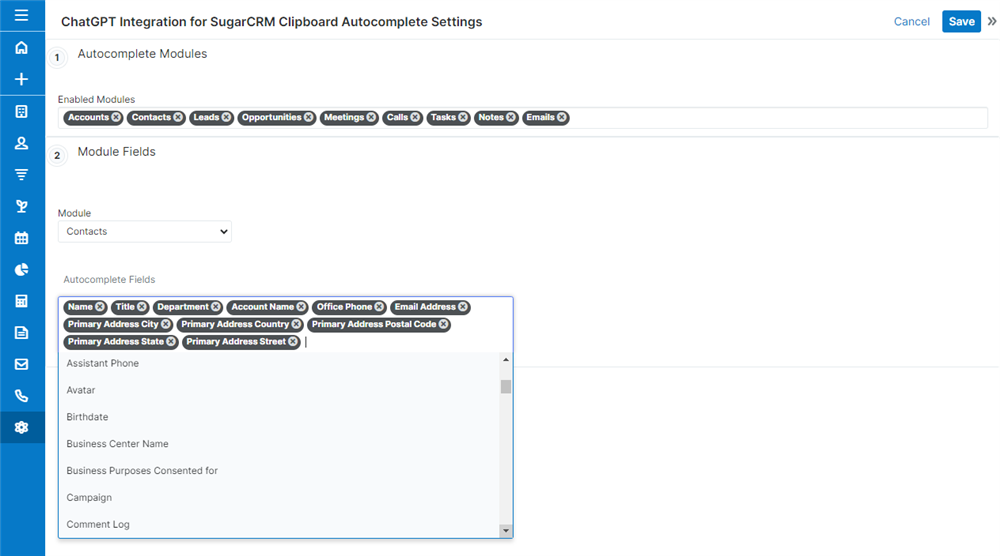
Task: Click the Cancel link
Action: click(x=911, y=22)
